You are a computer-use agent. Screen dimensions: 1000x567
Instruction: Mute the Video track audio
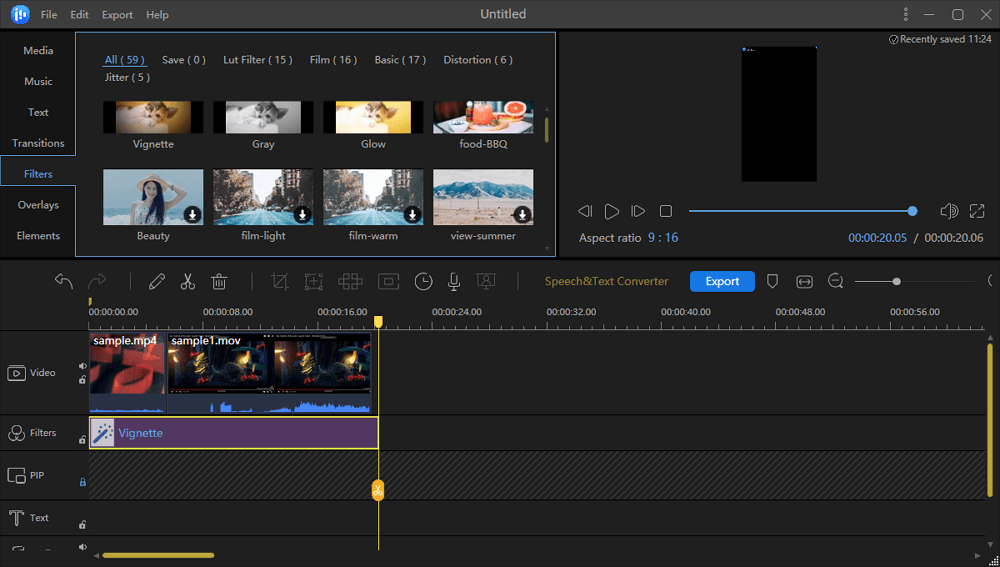[x=82, y=366]
